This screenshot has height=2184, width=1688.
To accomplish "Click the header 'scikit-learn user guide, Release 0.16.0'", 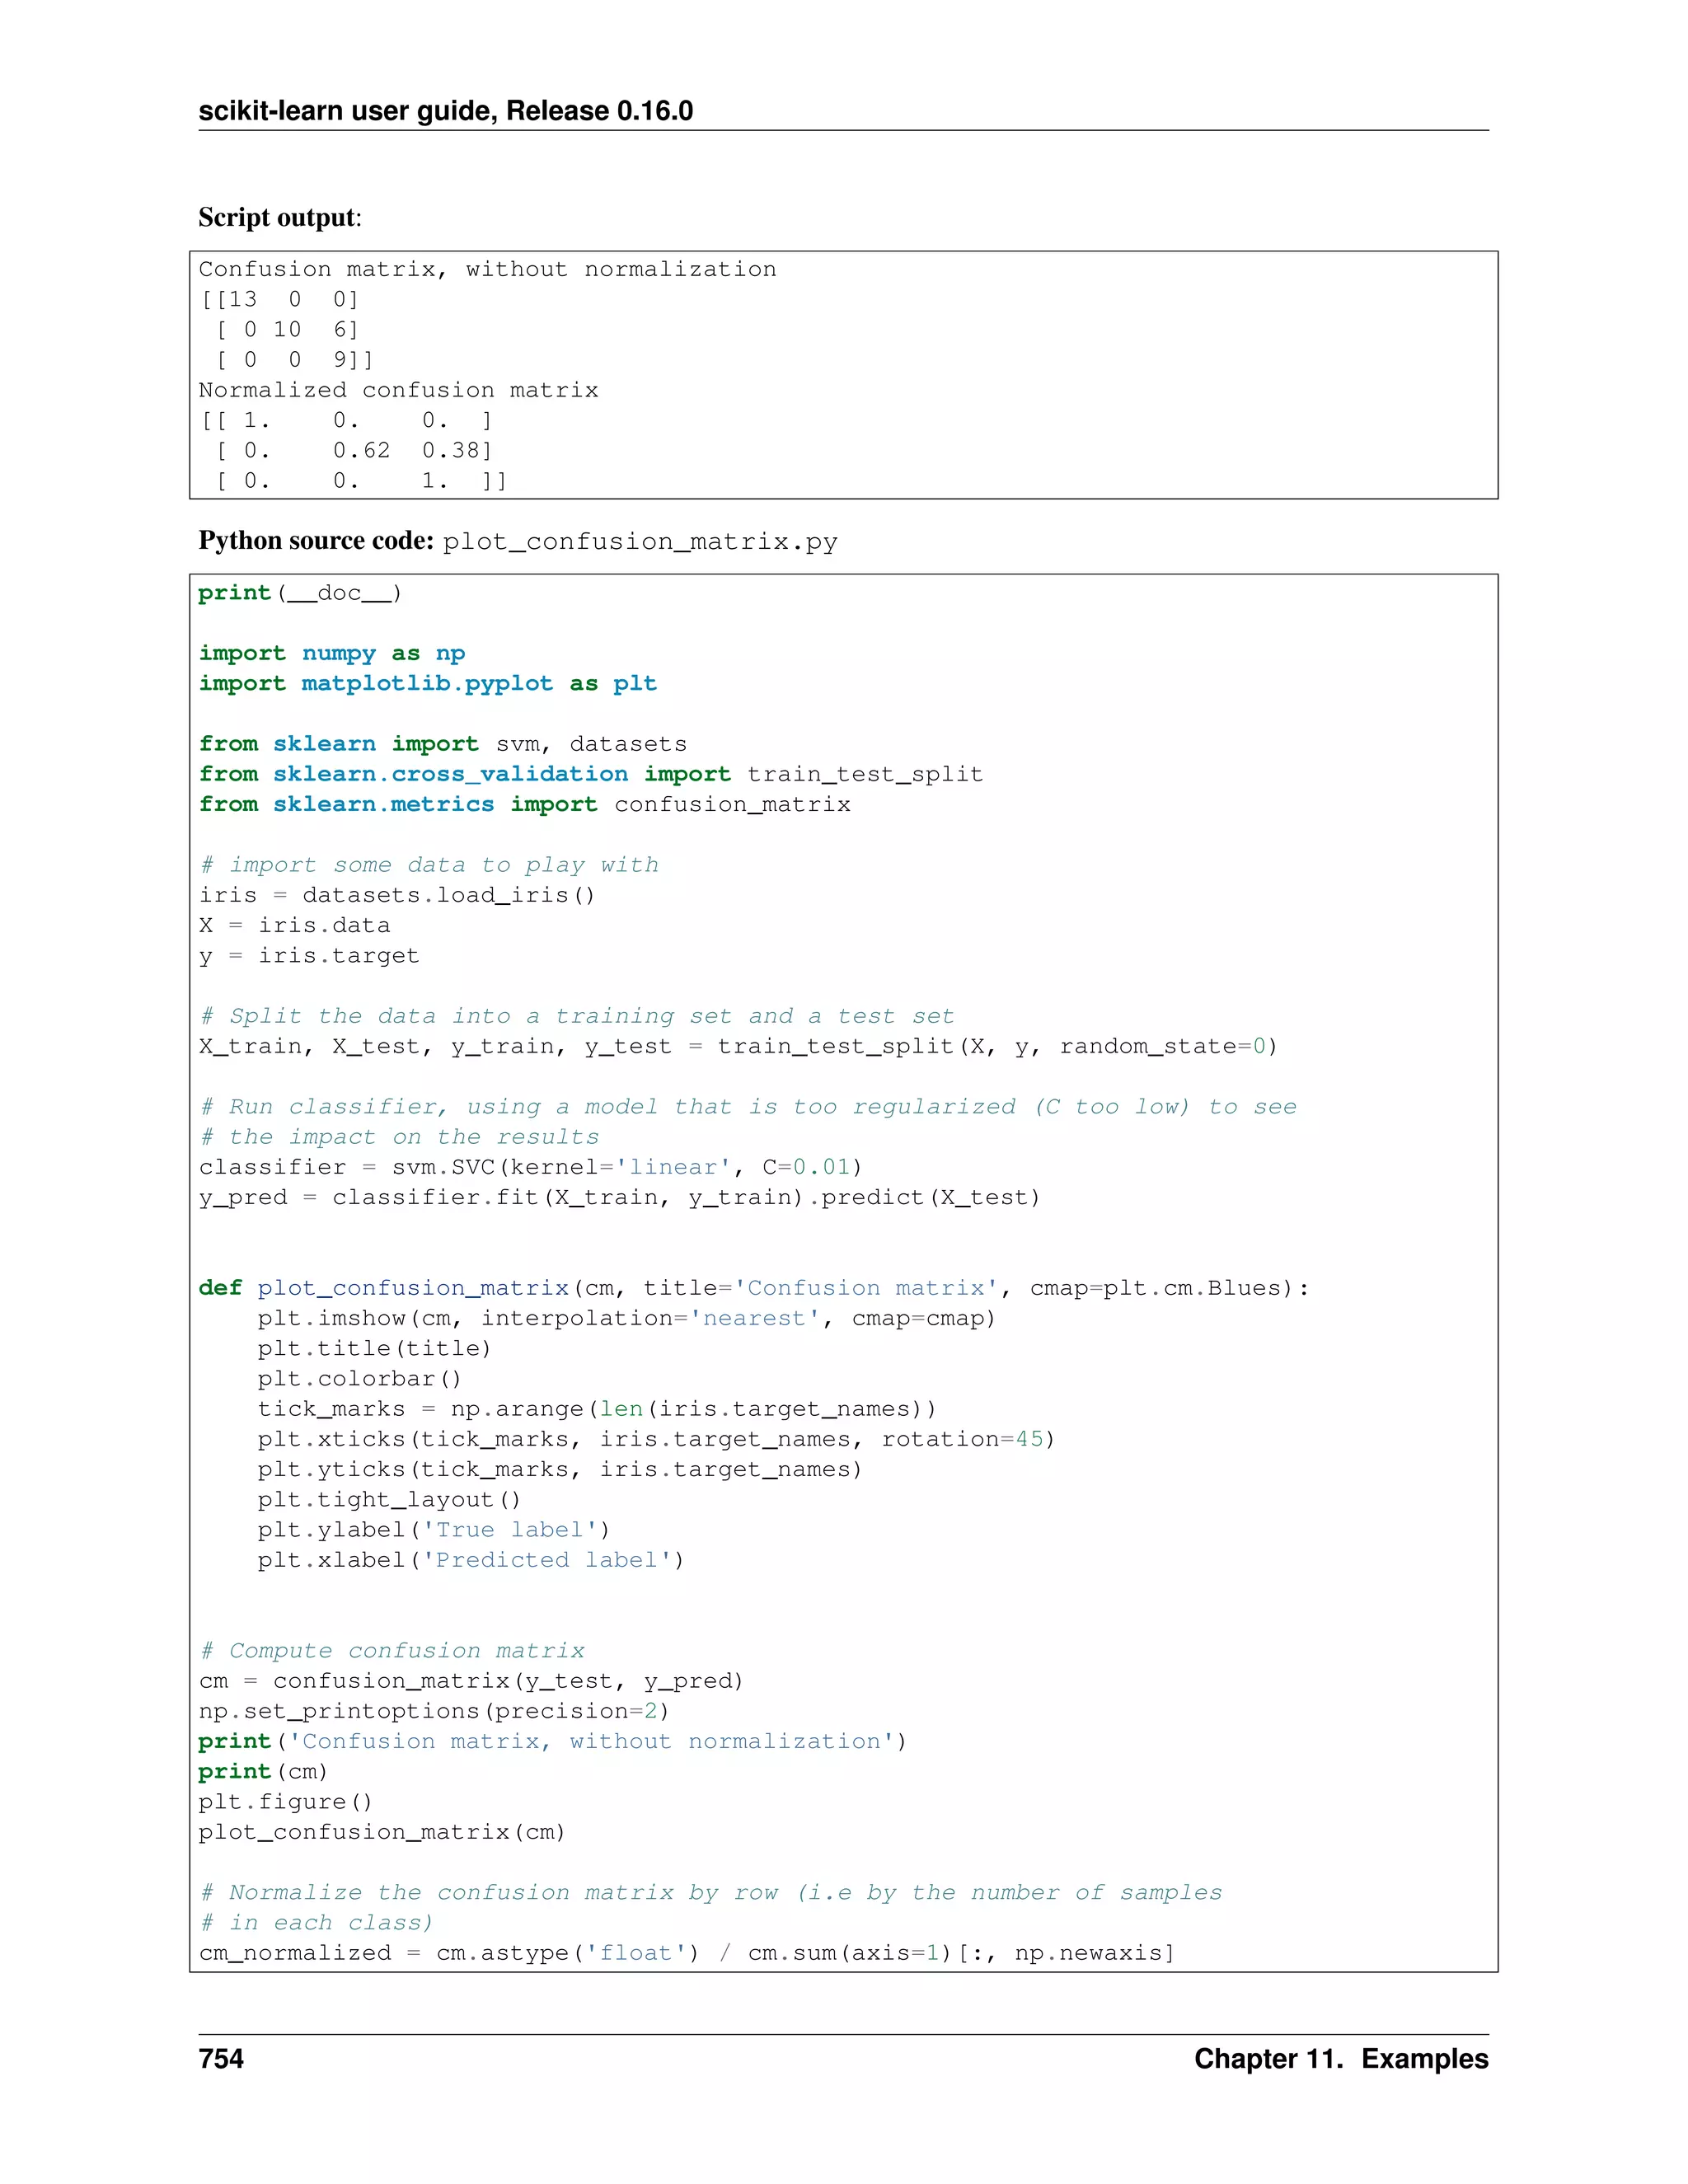I will (446, 110).
